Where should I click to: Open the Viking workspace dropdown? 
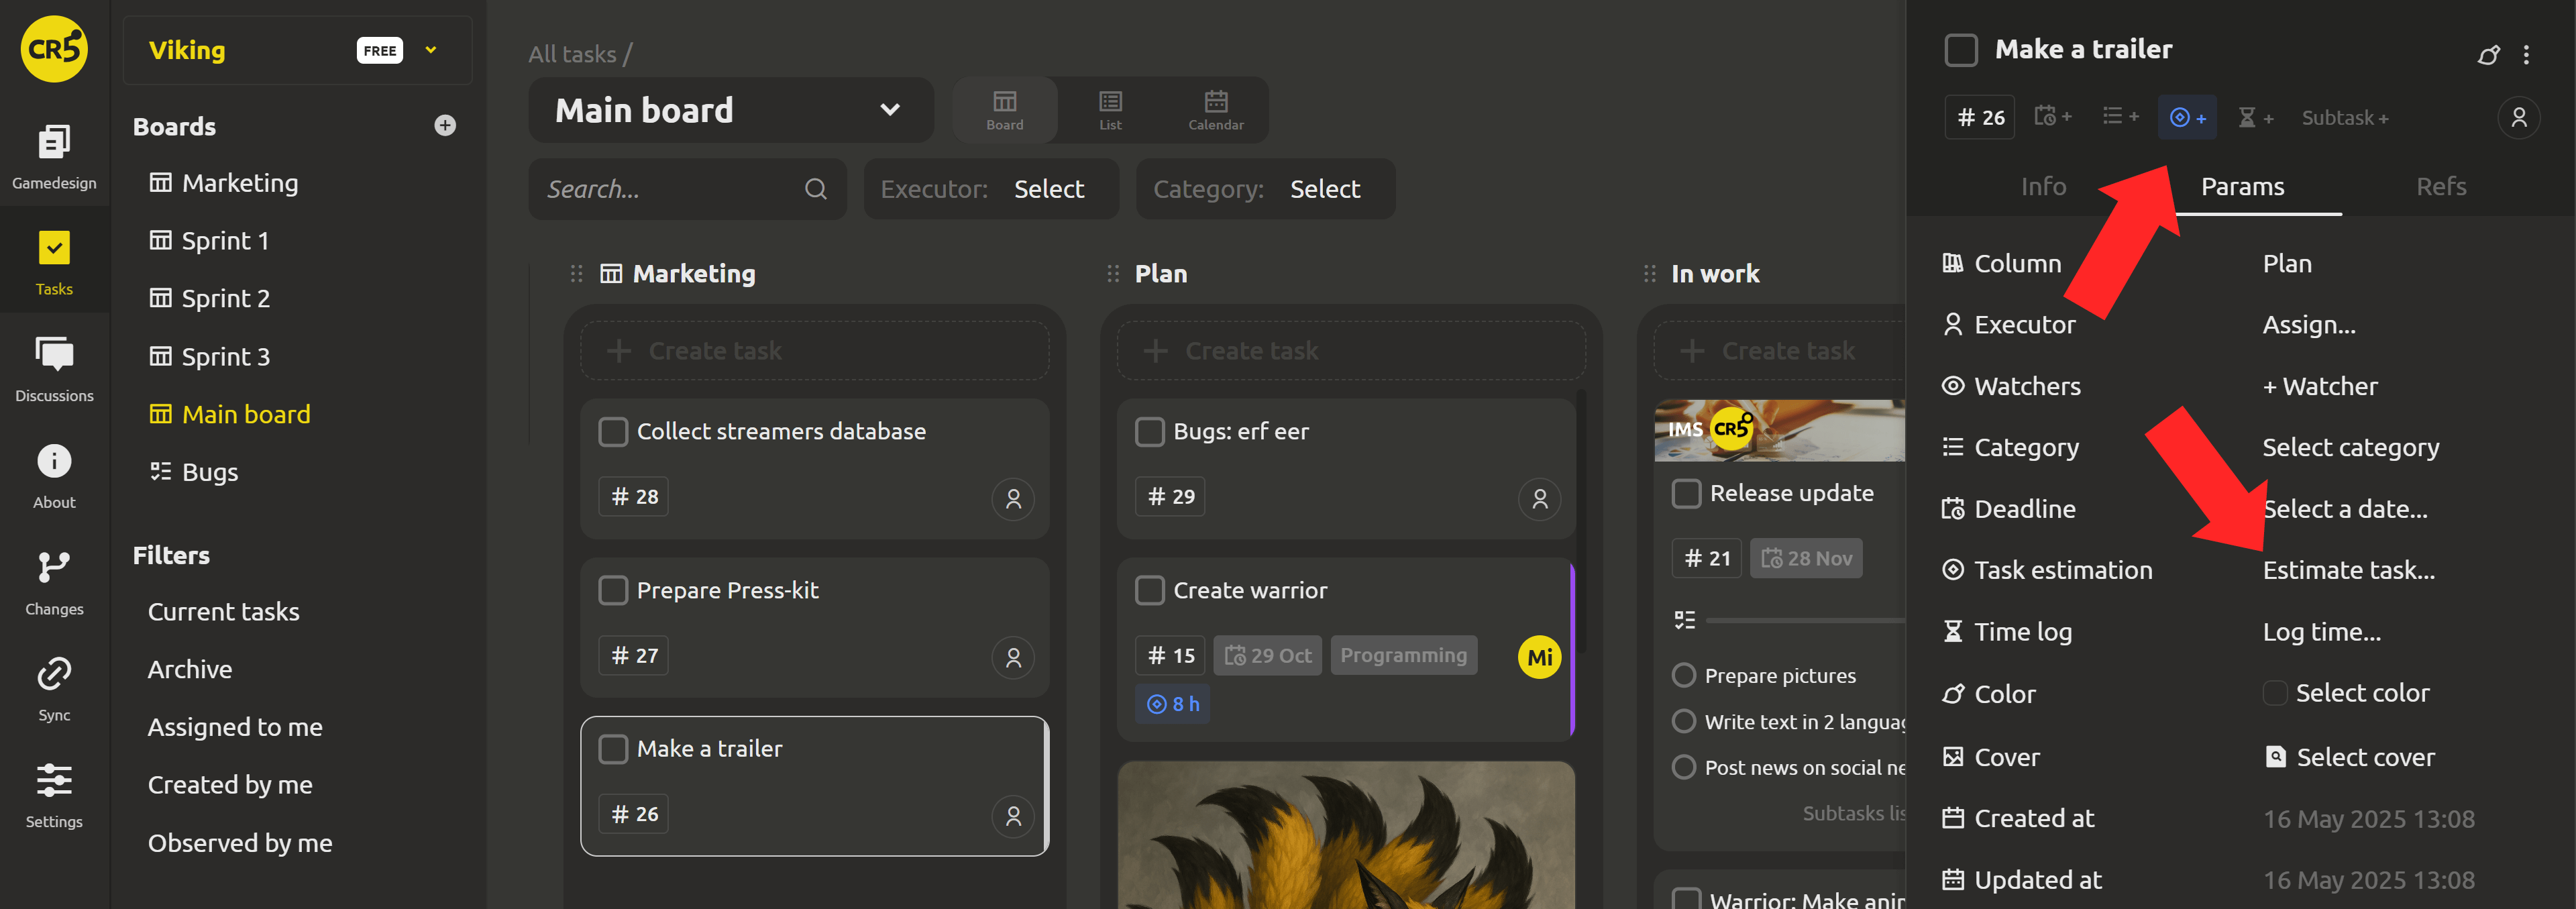click(431, 50)
